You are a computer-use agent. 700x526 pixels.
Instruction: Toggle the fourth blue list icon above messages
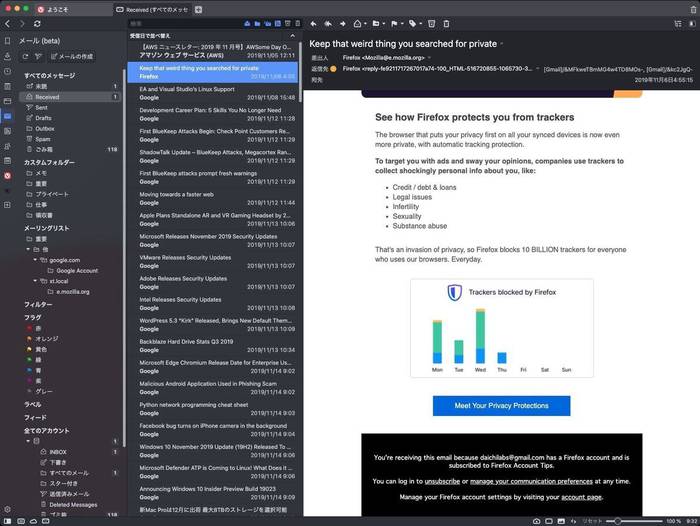278,23
